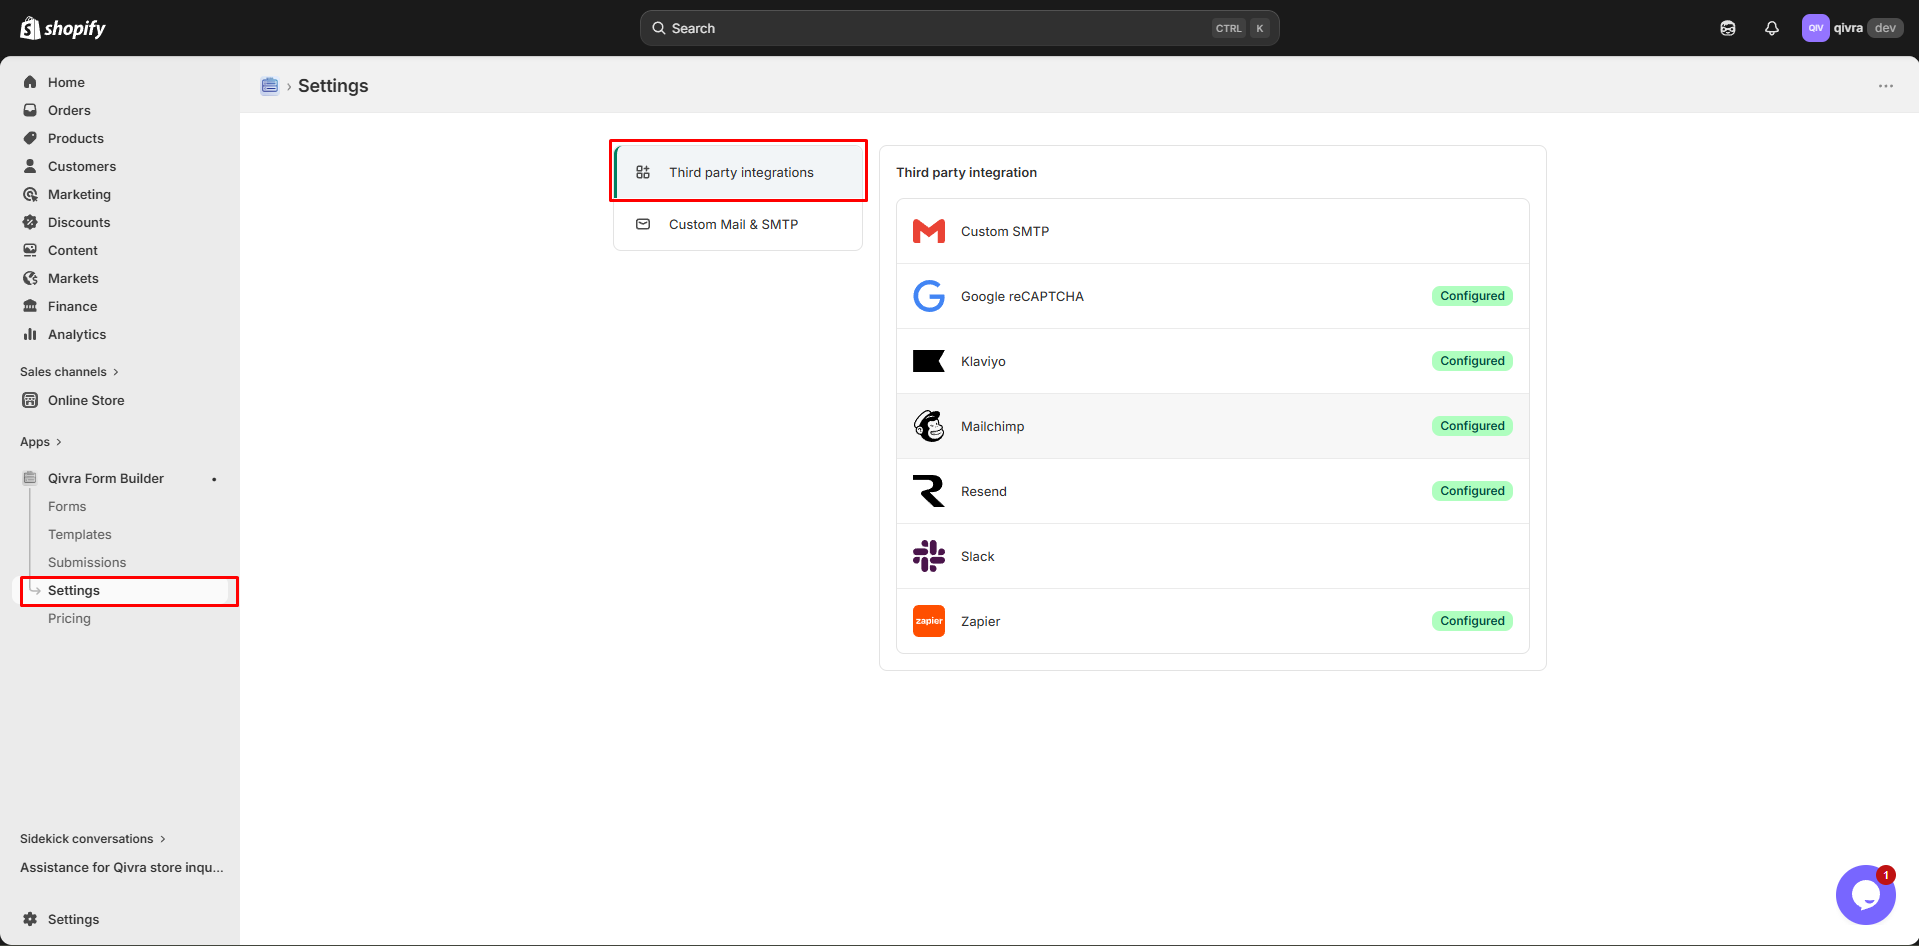Click the Google G logo icon
This screenshot has height=946, width=1919.
929,296
